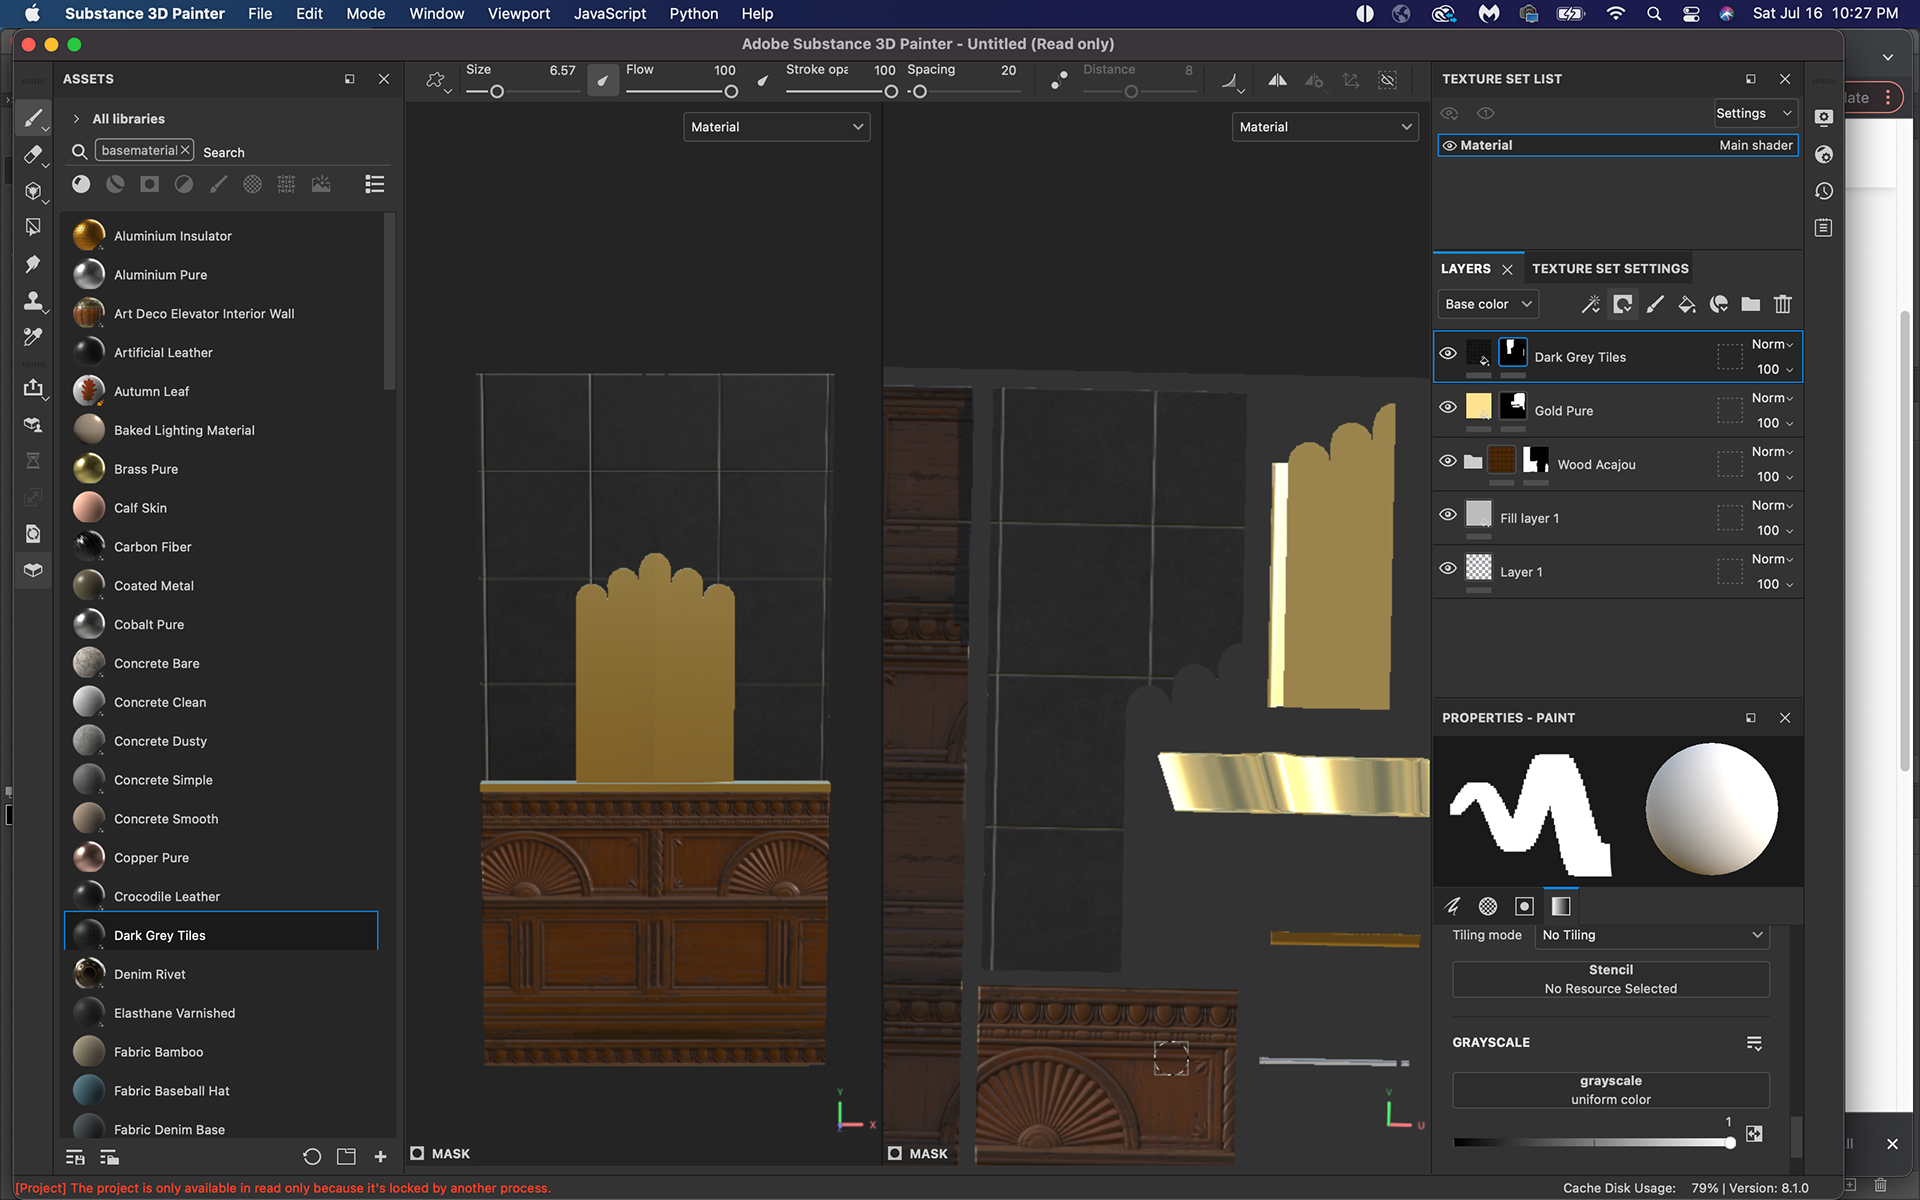Filter assets by Smart materials icon
The image size is (1920, 1200).
click(115, 184)
